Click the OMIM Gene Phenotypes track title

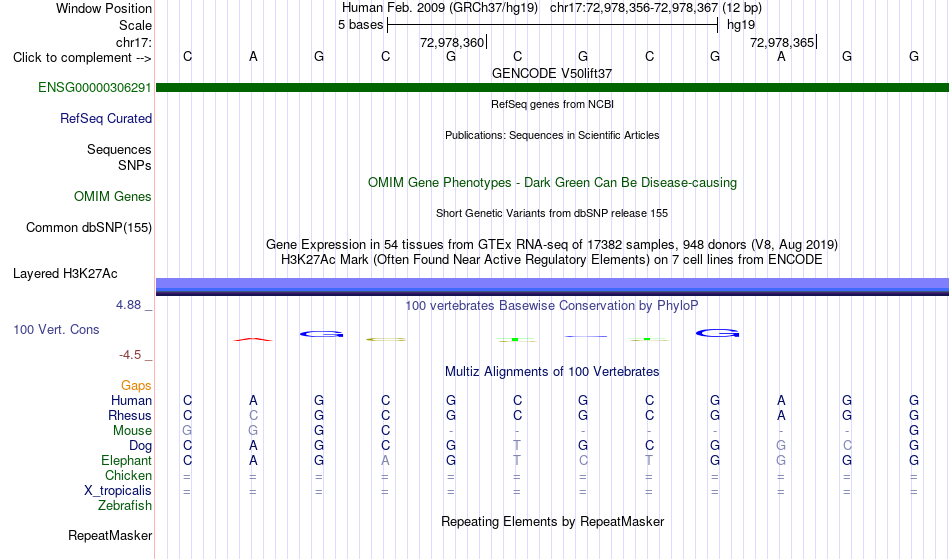click(x=553, y=183)
